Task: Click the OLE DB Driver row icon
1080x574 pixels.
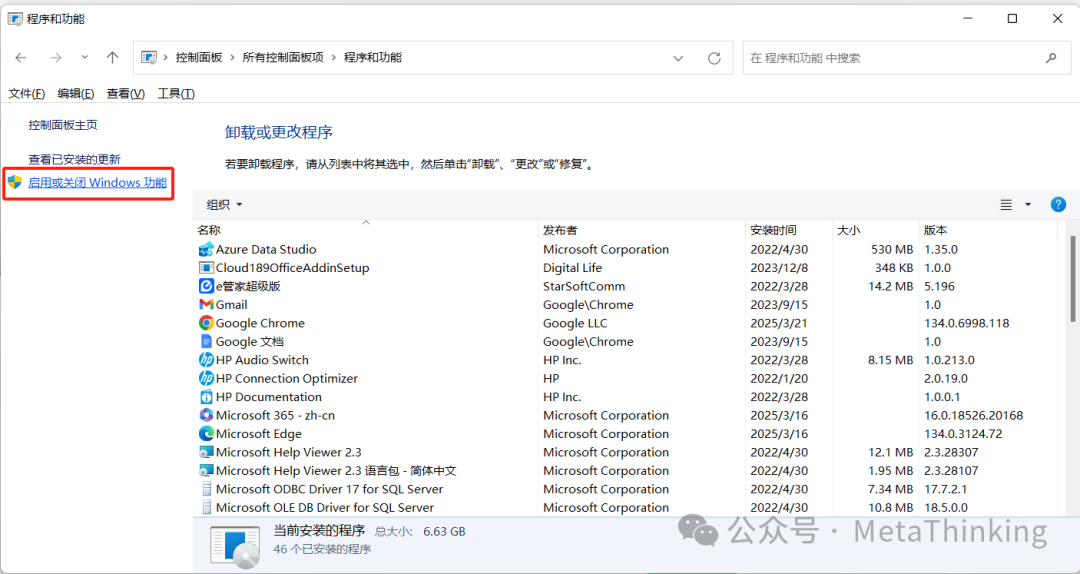Action: 206,508
